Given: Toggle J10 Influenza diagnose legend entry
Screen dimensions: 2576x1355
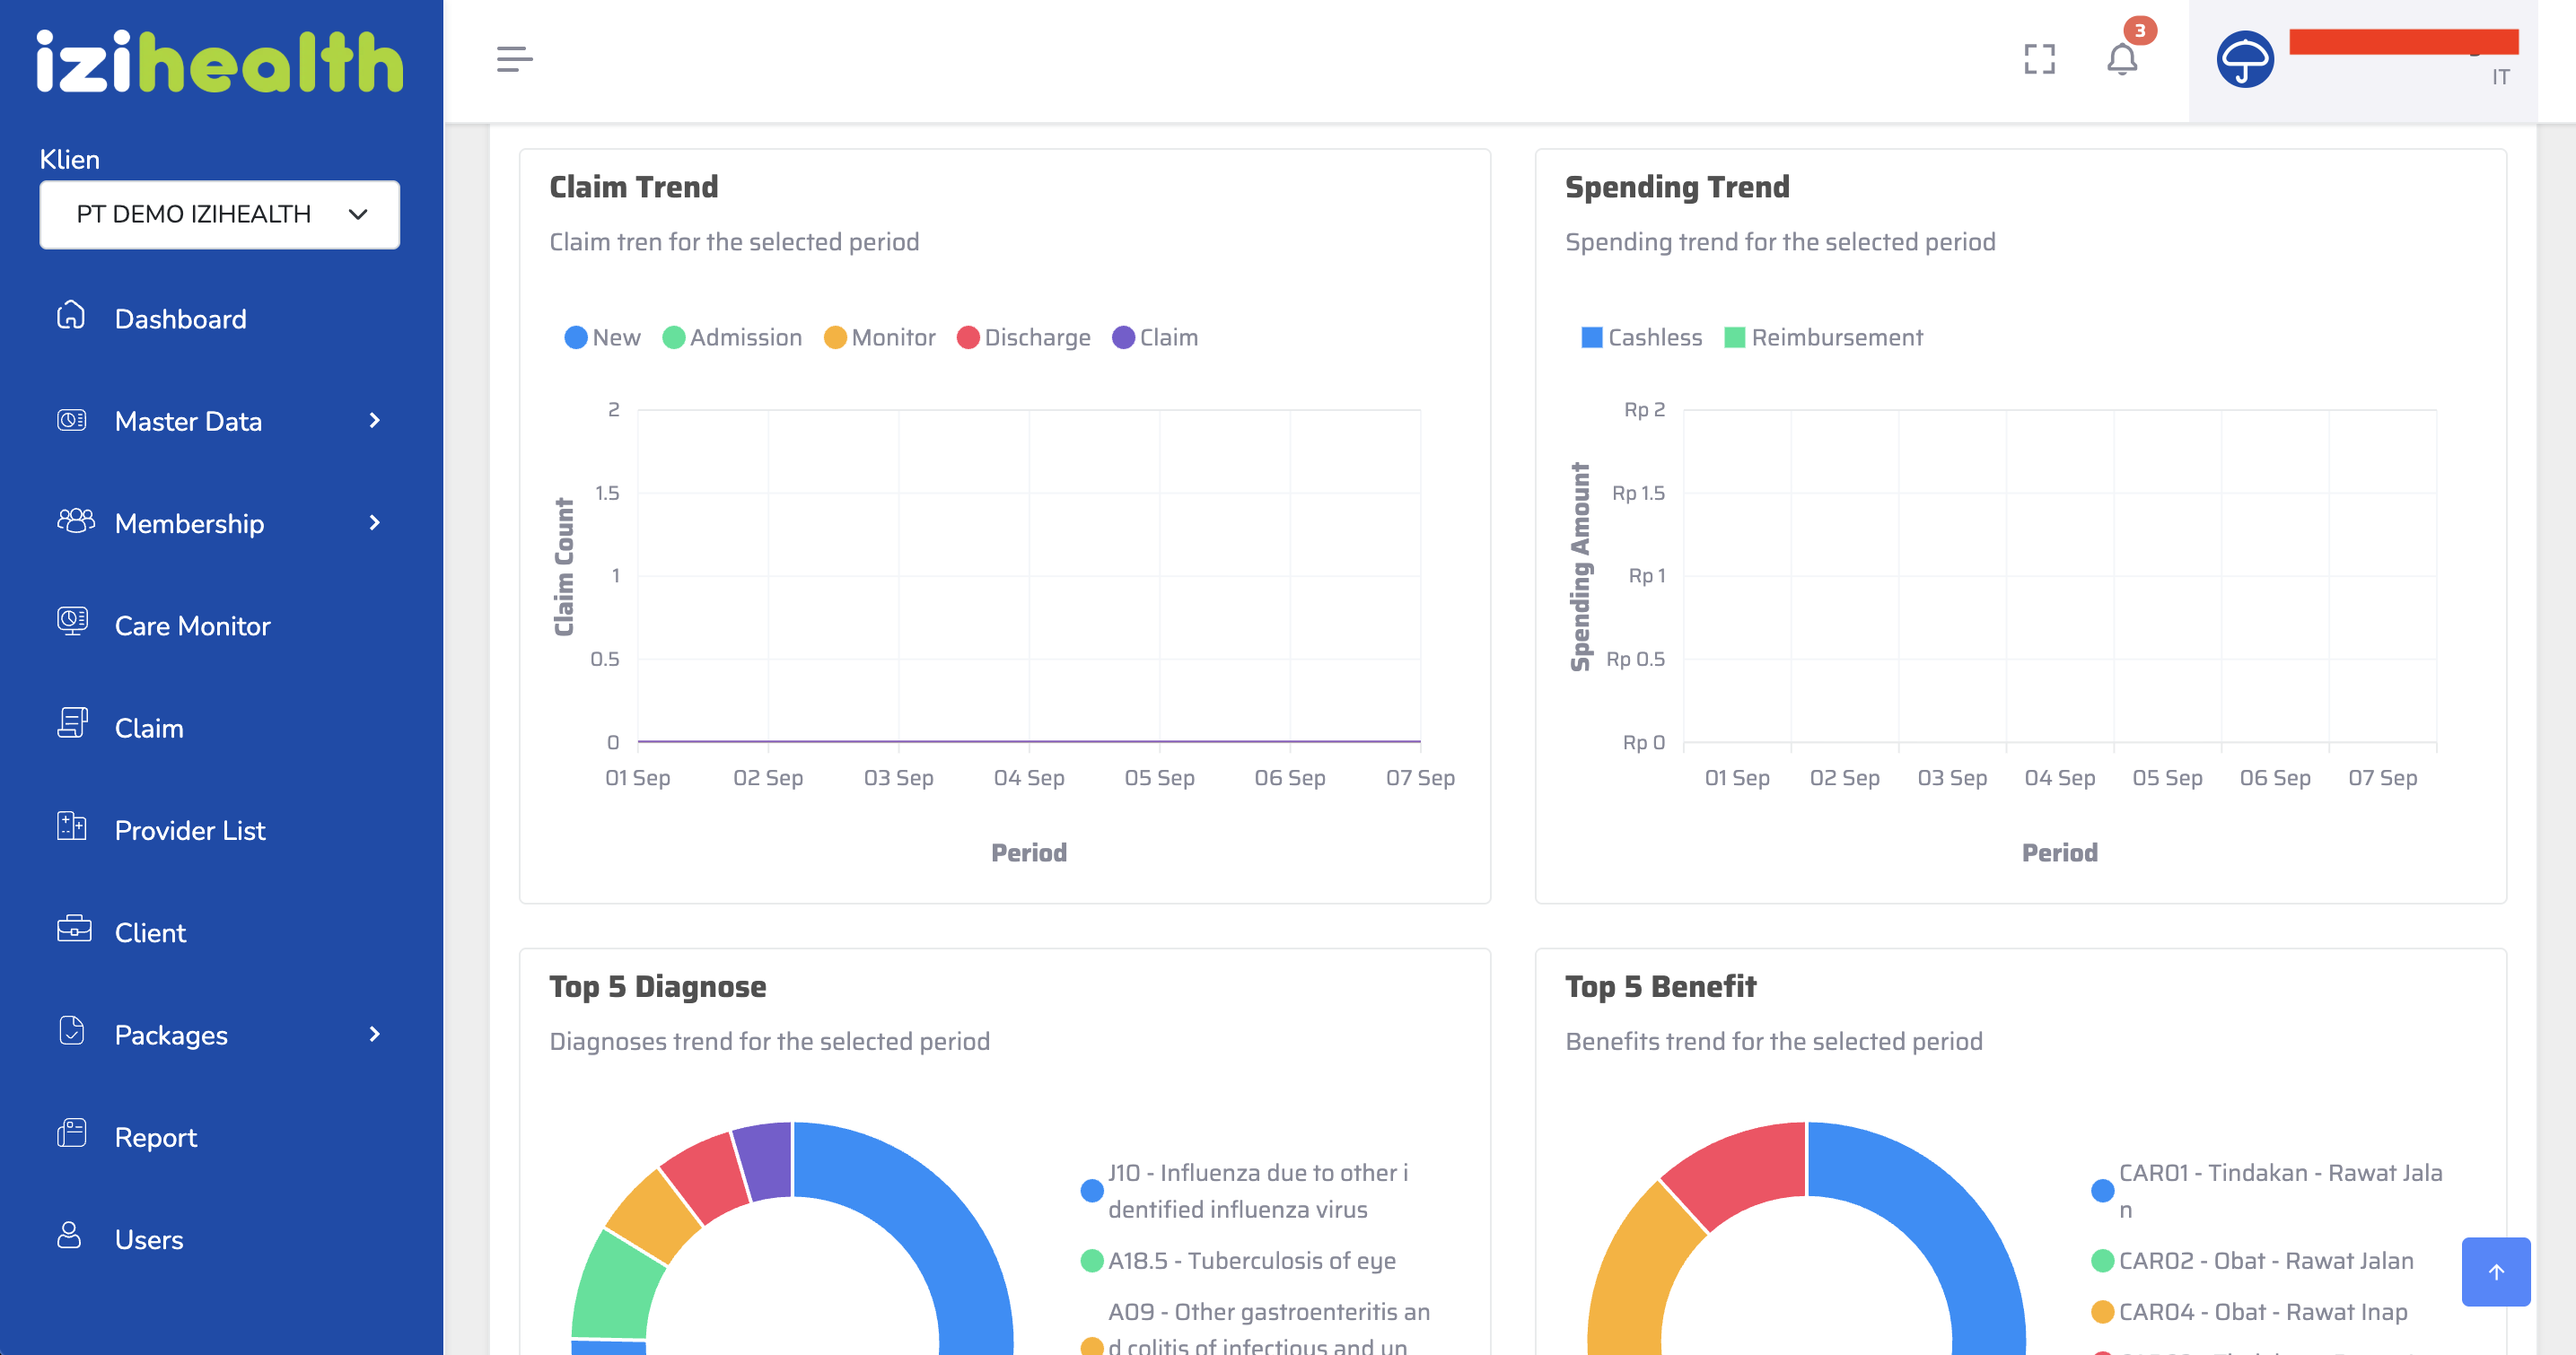Looking at the screenshot, I should (1245, 1191).
